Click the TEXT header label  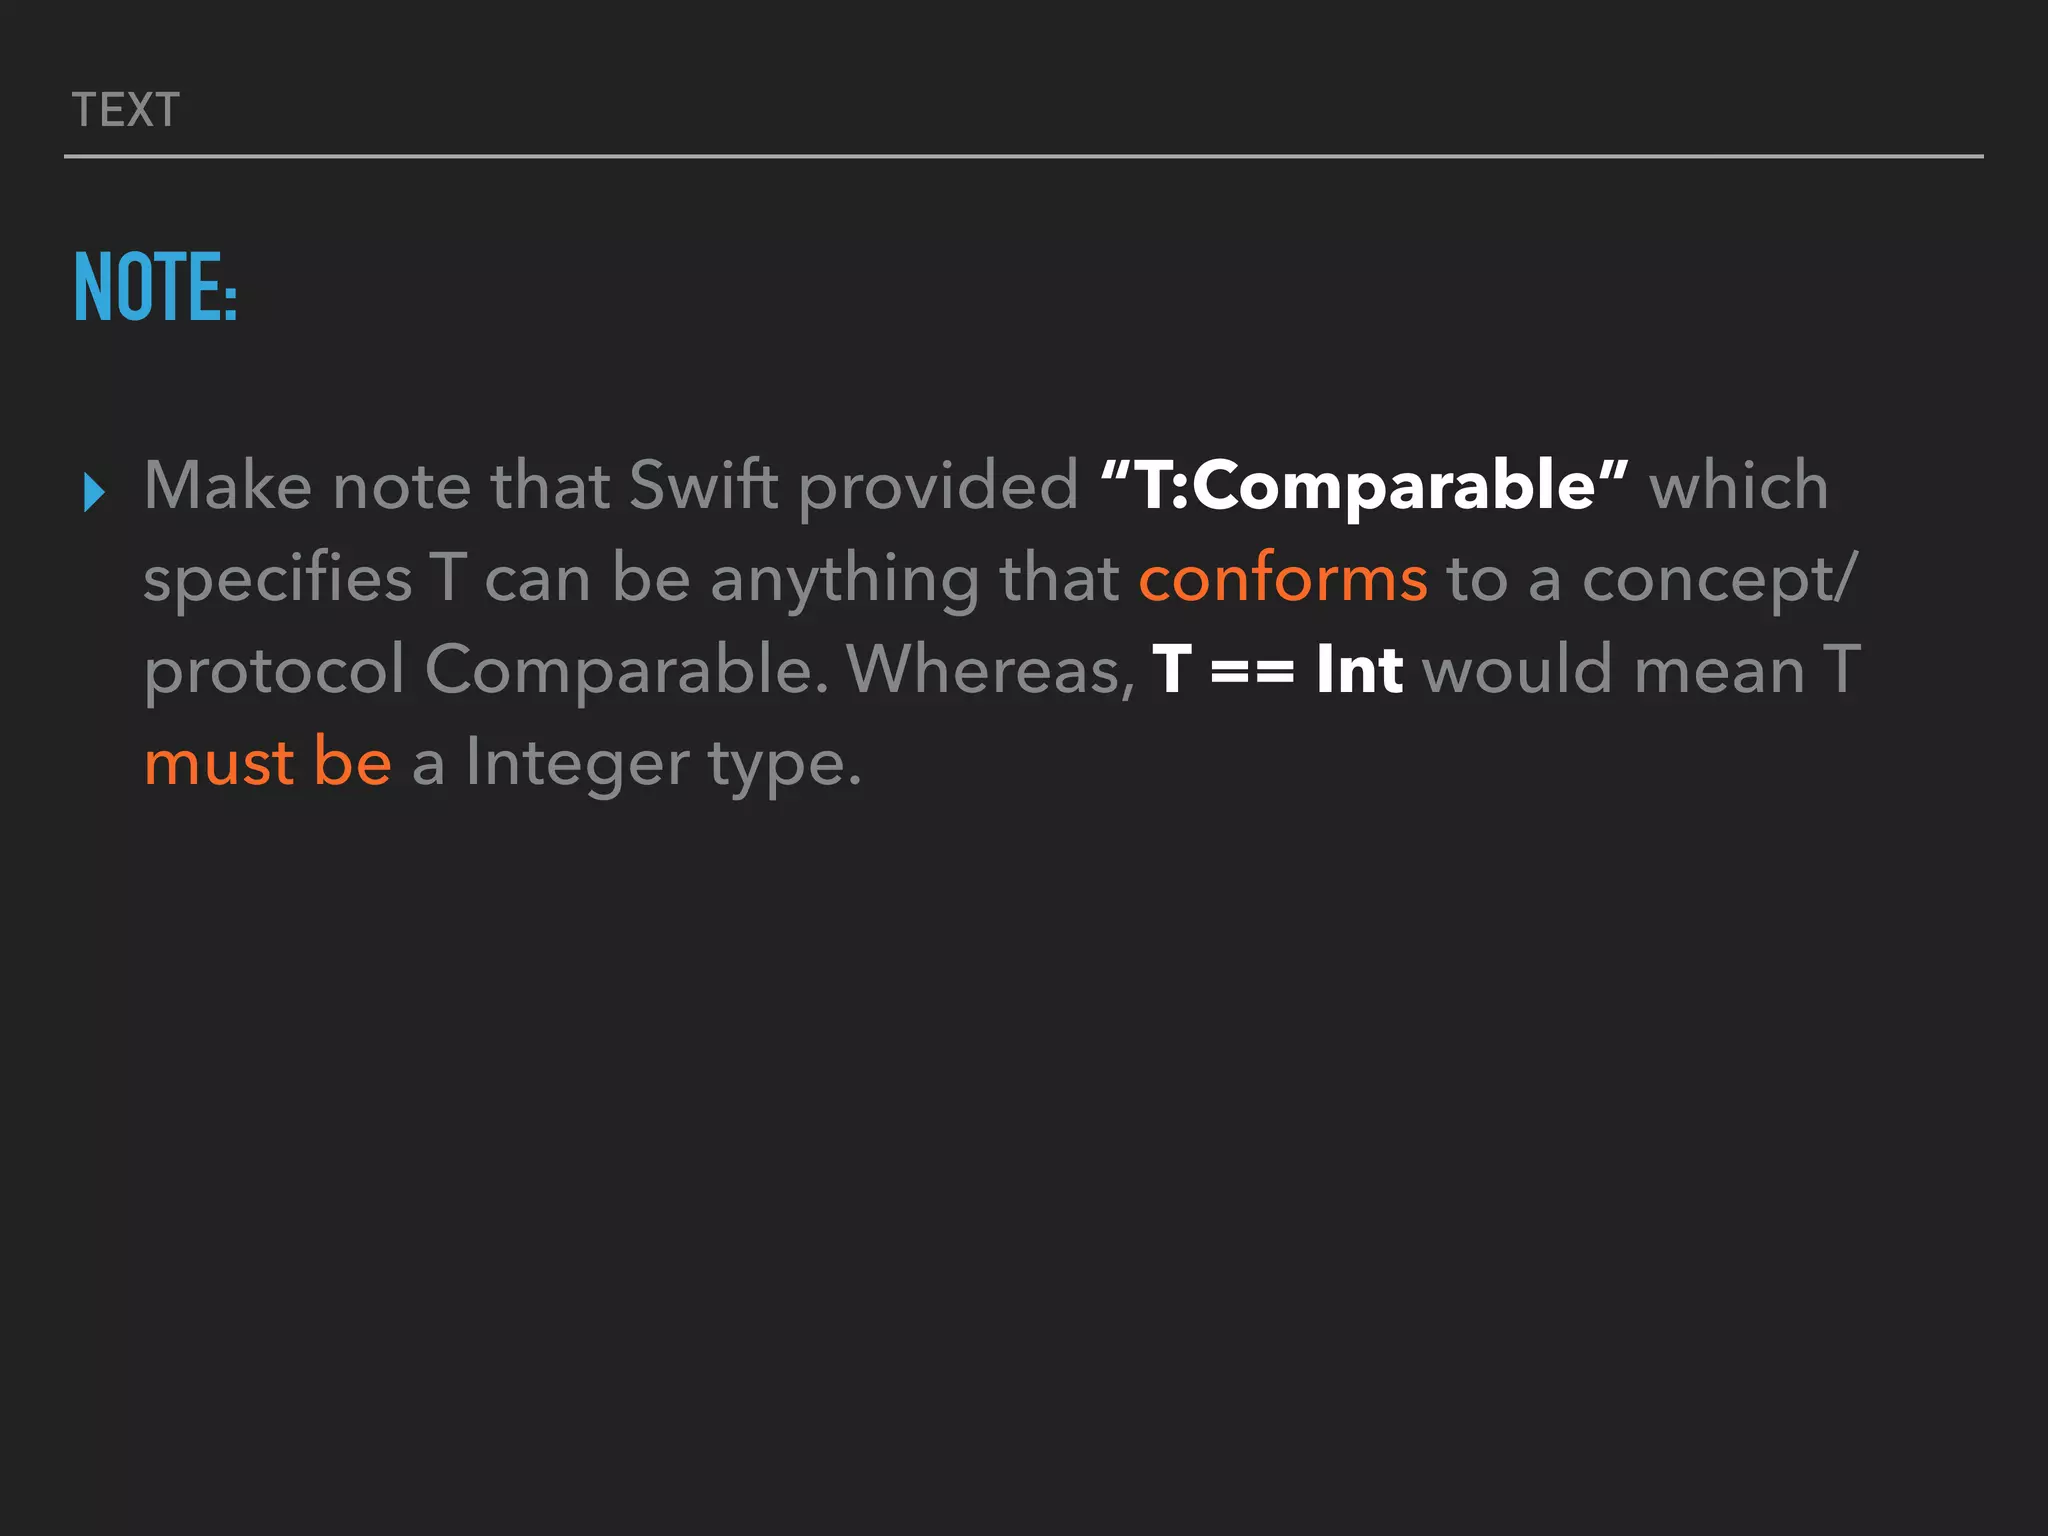click(x=126, y=110)
